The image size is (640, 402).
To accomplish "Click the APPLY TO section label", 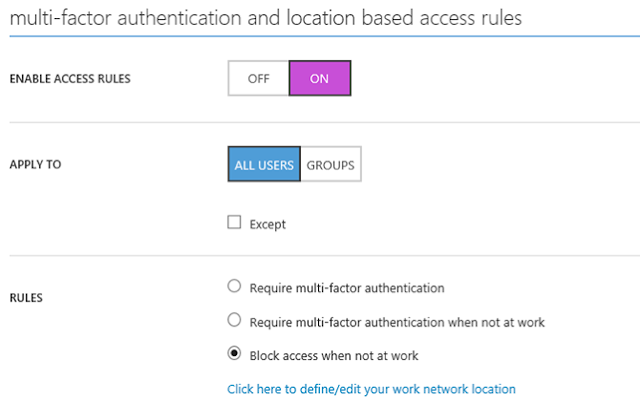I will point(35,165).
